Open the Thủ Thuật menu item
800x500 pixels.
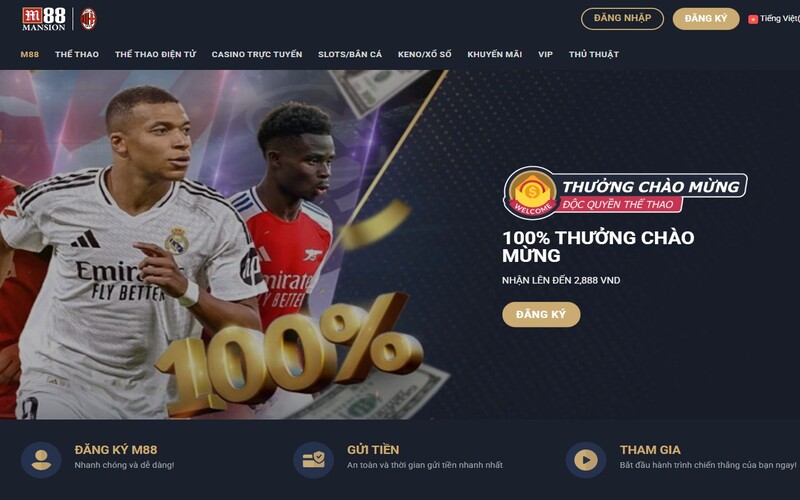(594, 54)
